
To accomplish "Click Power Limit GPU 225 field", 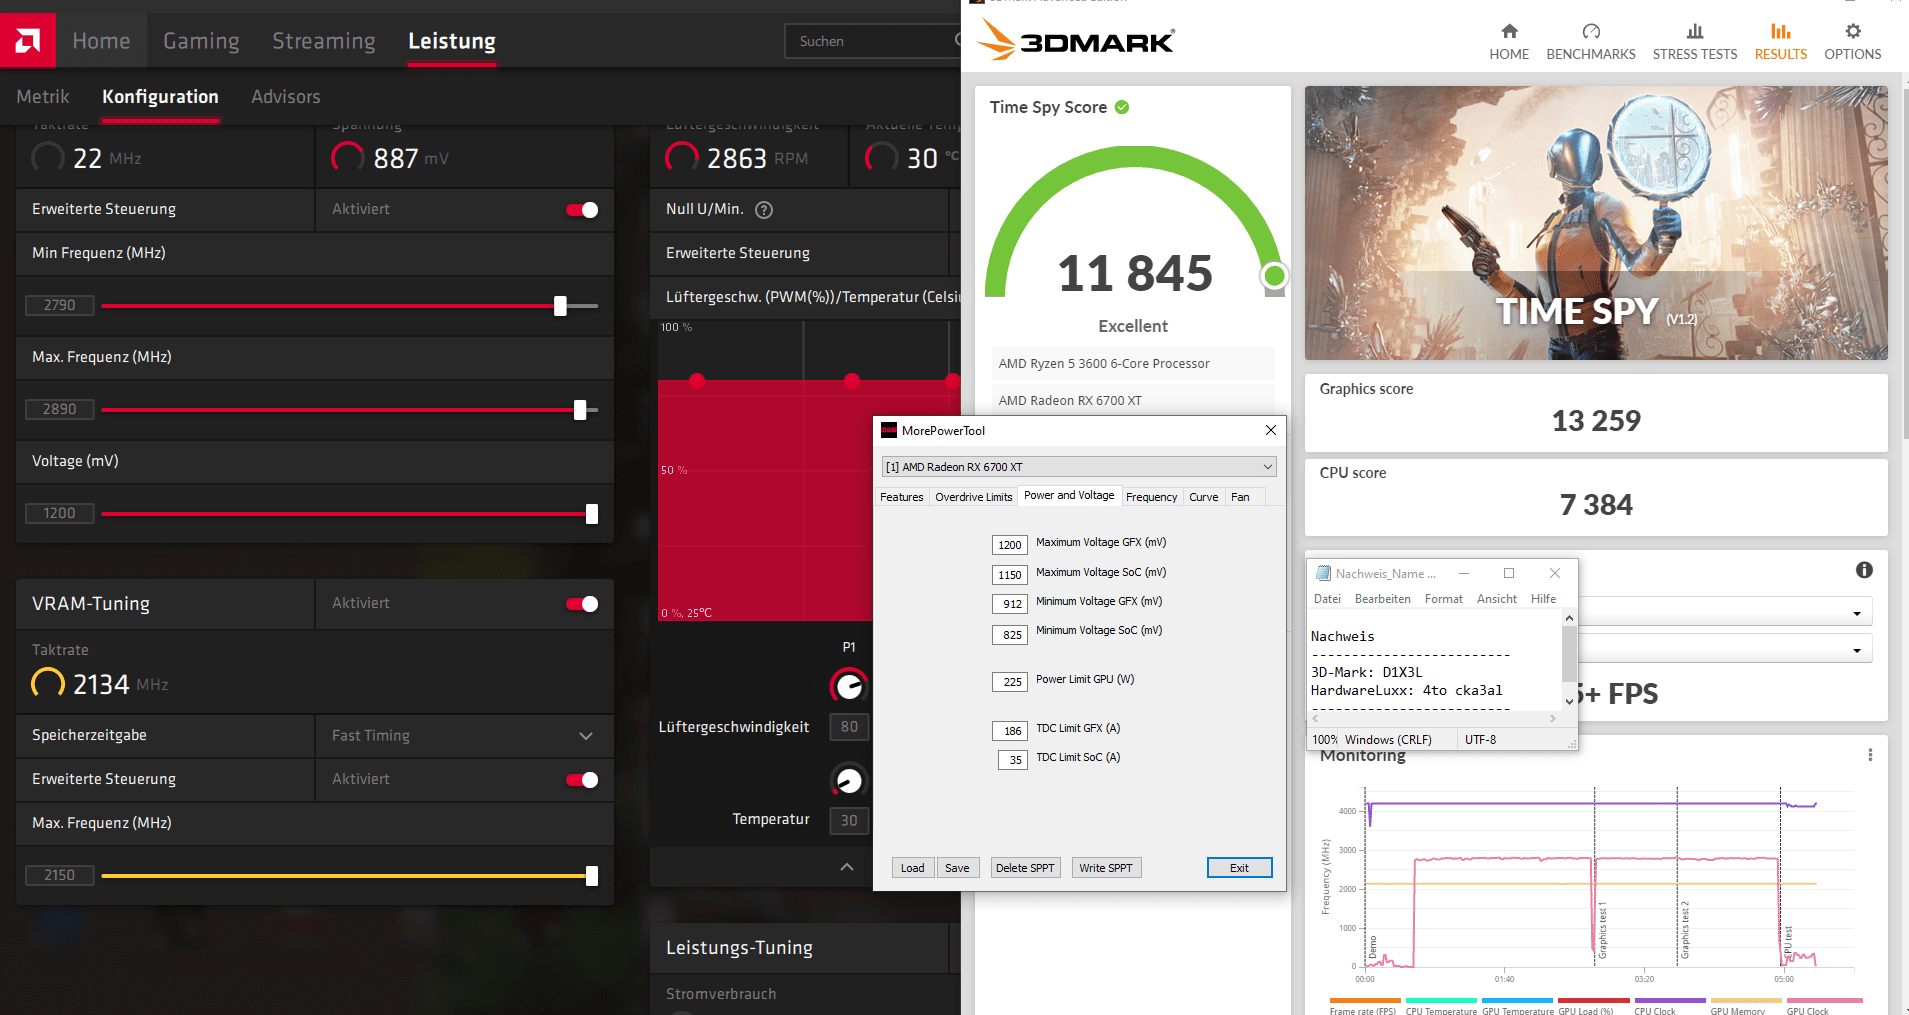I will [1010, 682].
